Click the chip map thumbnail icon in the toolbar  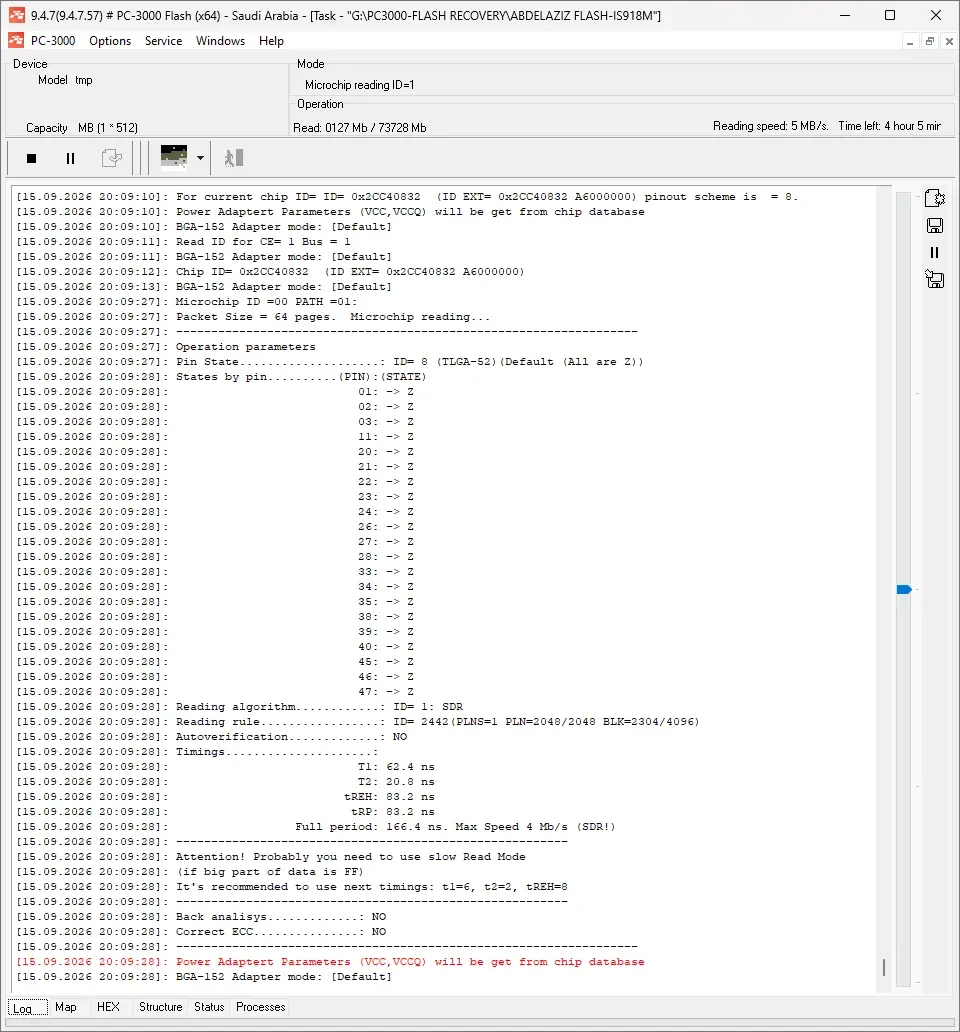[174, 158]
